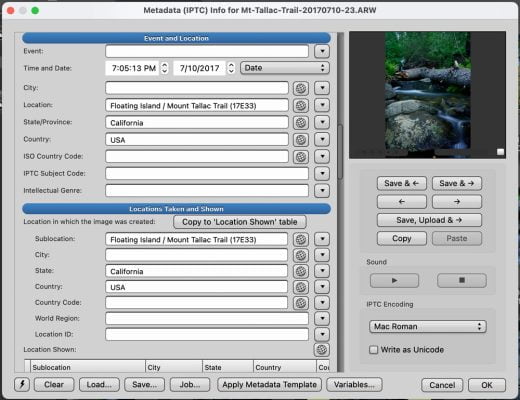The width and height of the screenshot is (520, 400).
Task: Click the Load... button
Action: coord(99,385)
